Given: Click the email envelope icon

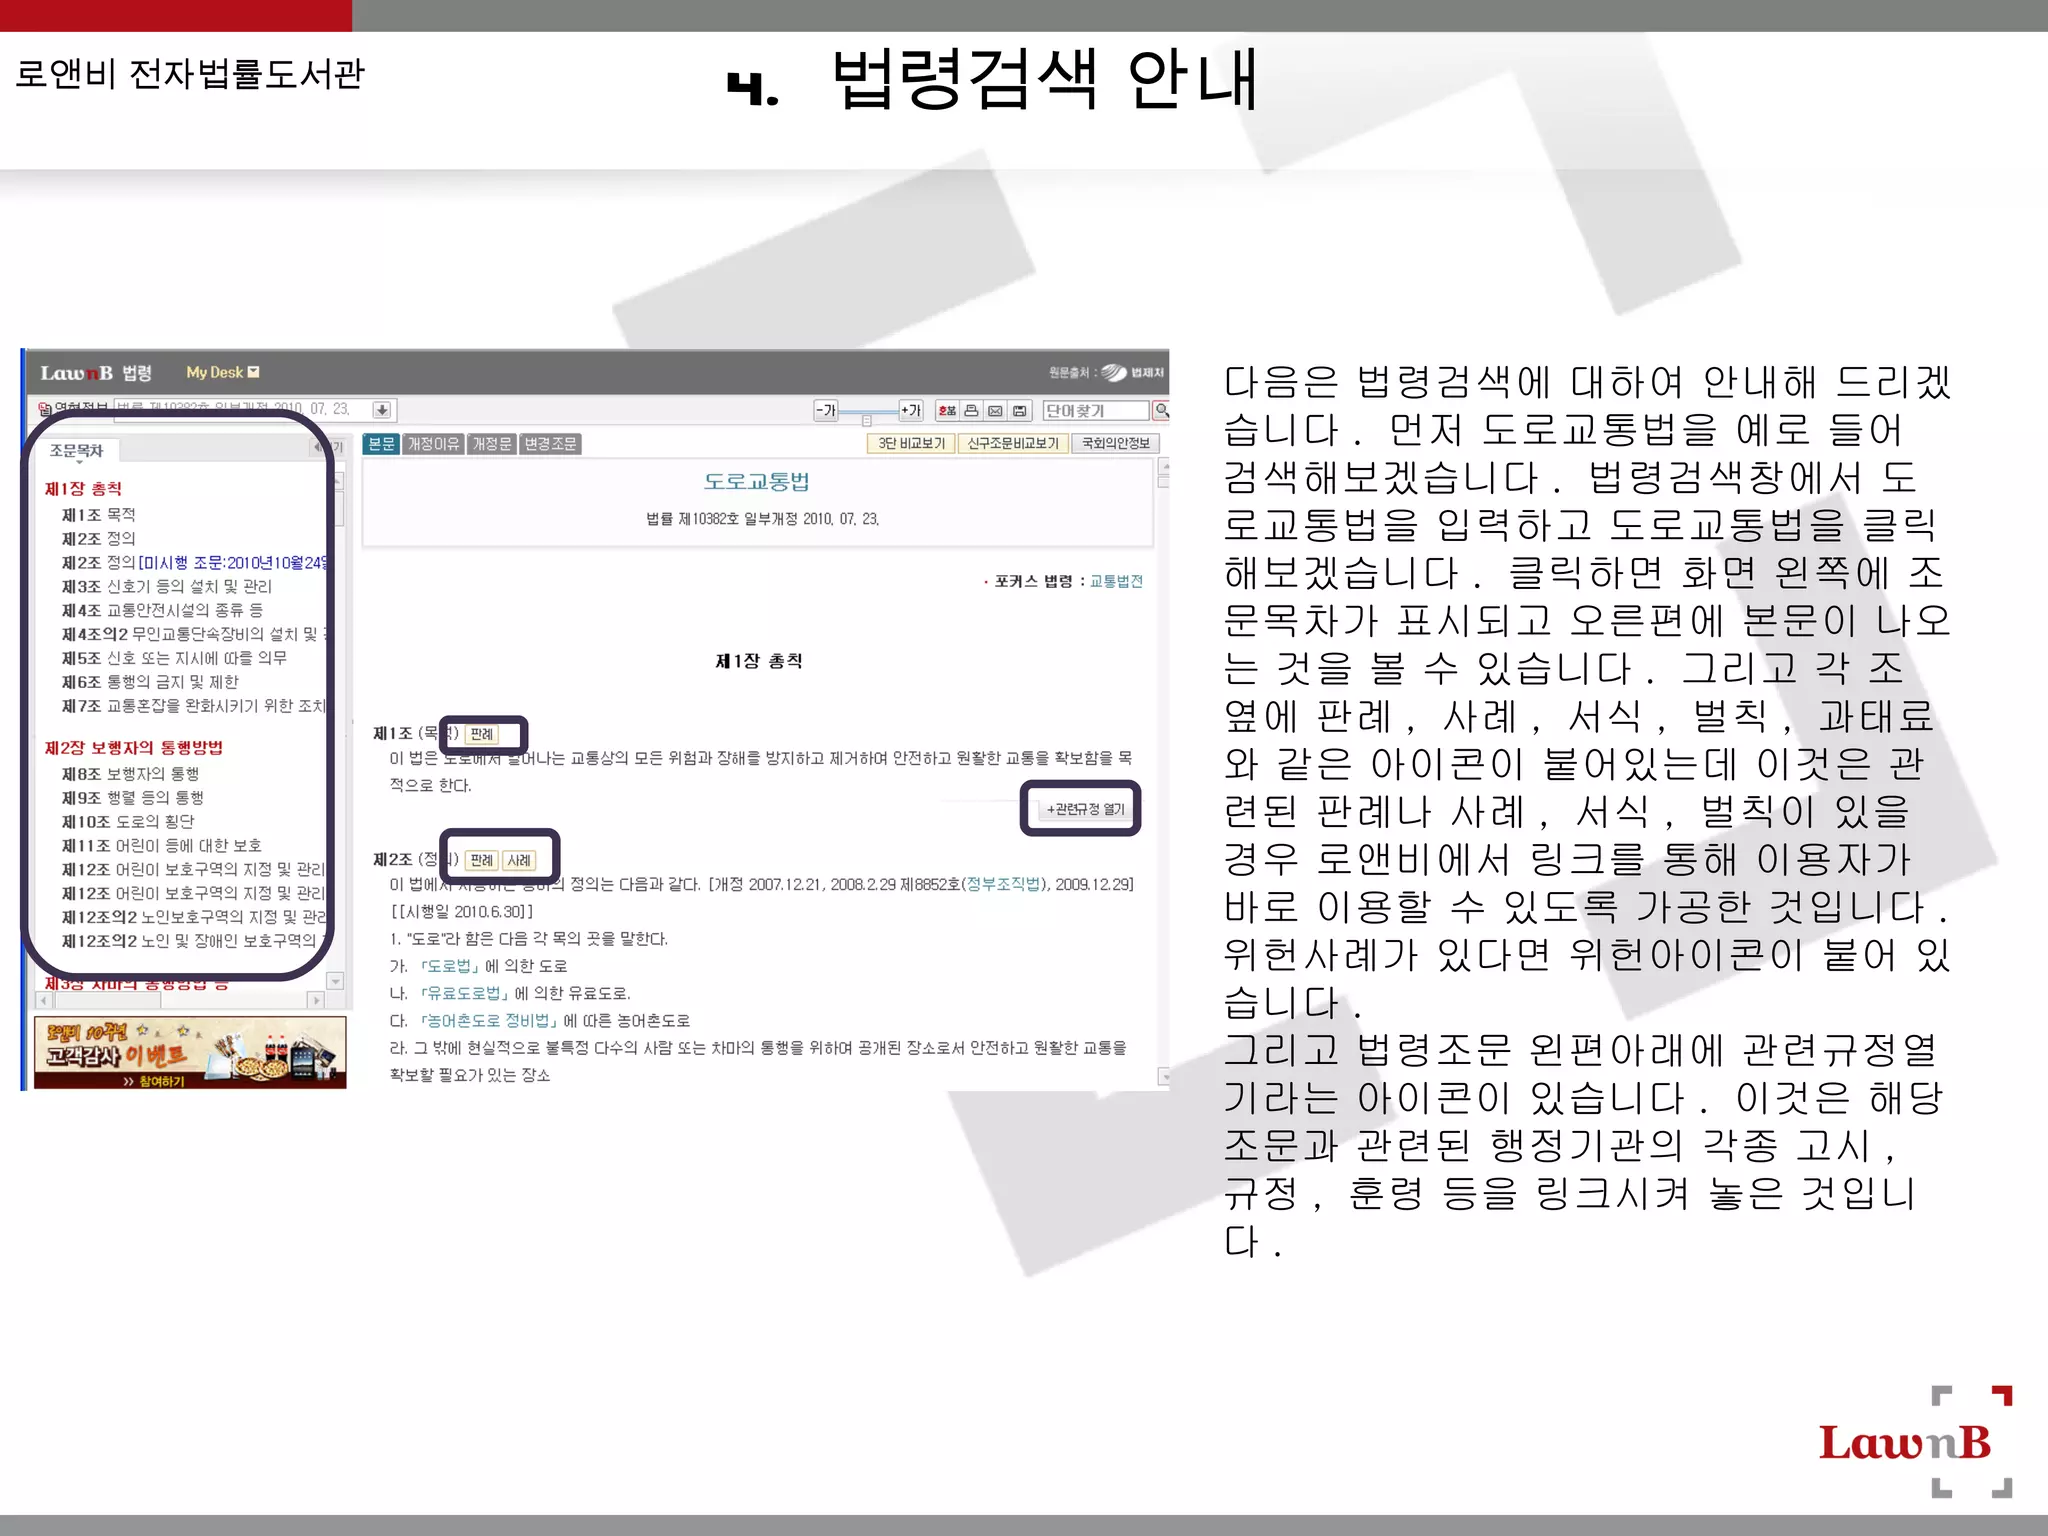Looking at the screenshot, I should [995, 411].
